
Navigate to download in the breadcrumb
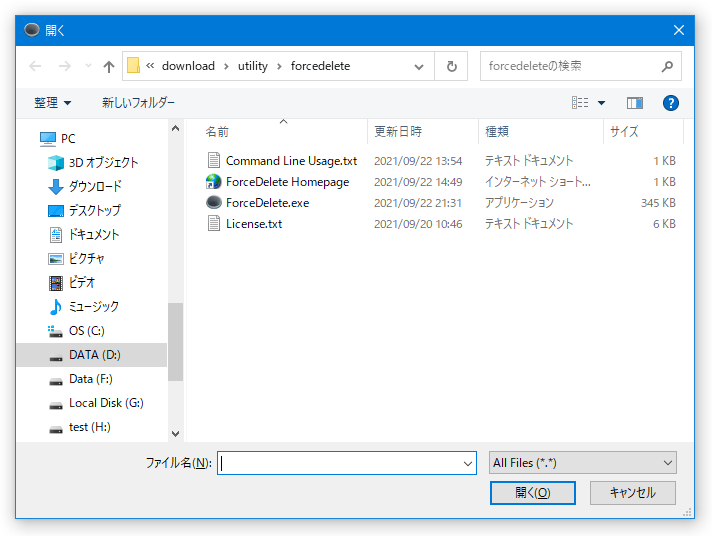tap(188, 66)
